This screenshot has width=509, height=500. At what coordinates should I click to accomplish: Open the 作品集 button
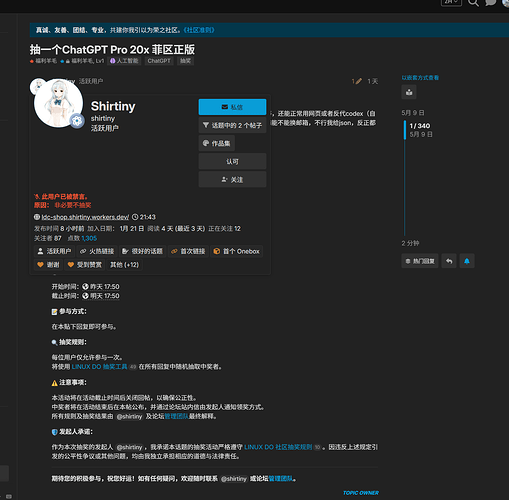click(217, 143)
